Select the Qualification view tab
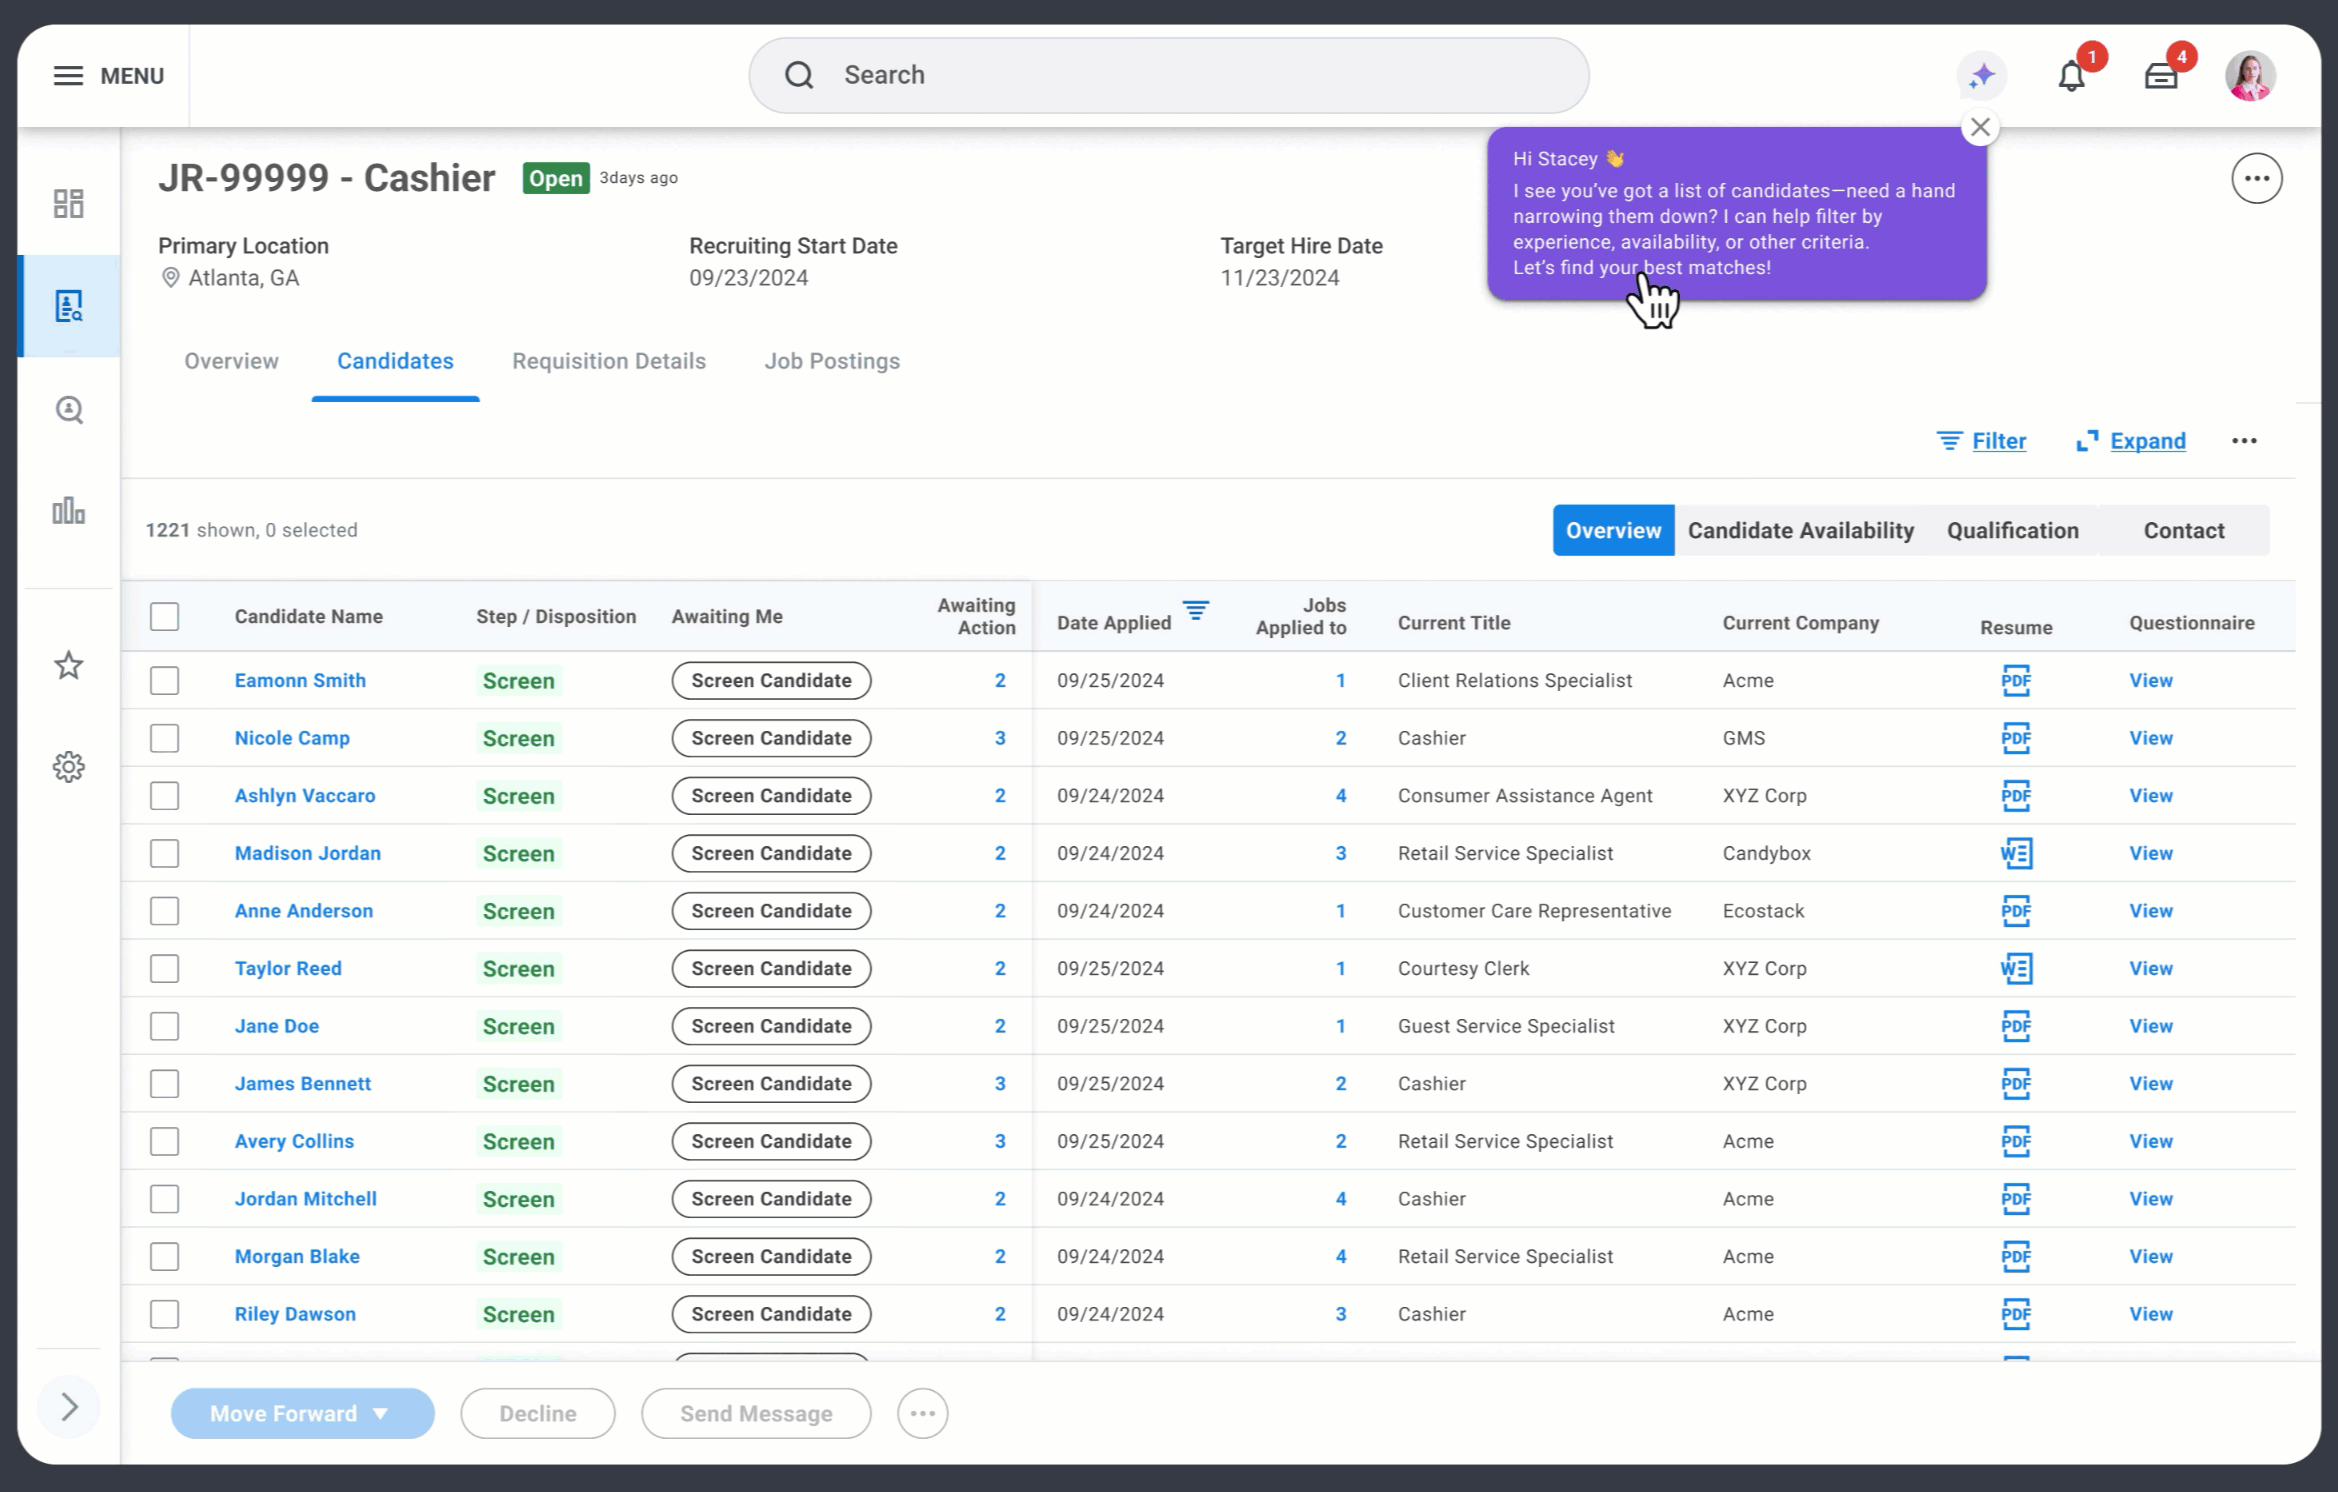This screenshot has width=2338, height=1492. pos(2012,530)
